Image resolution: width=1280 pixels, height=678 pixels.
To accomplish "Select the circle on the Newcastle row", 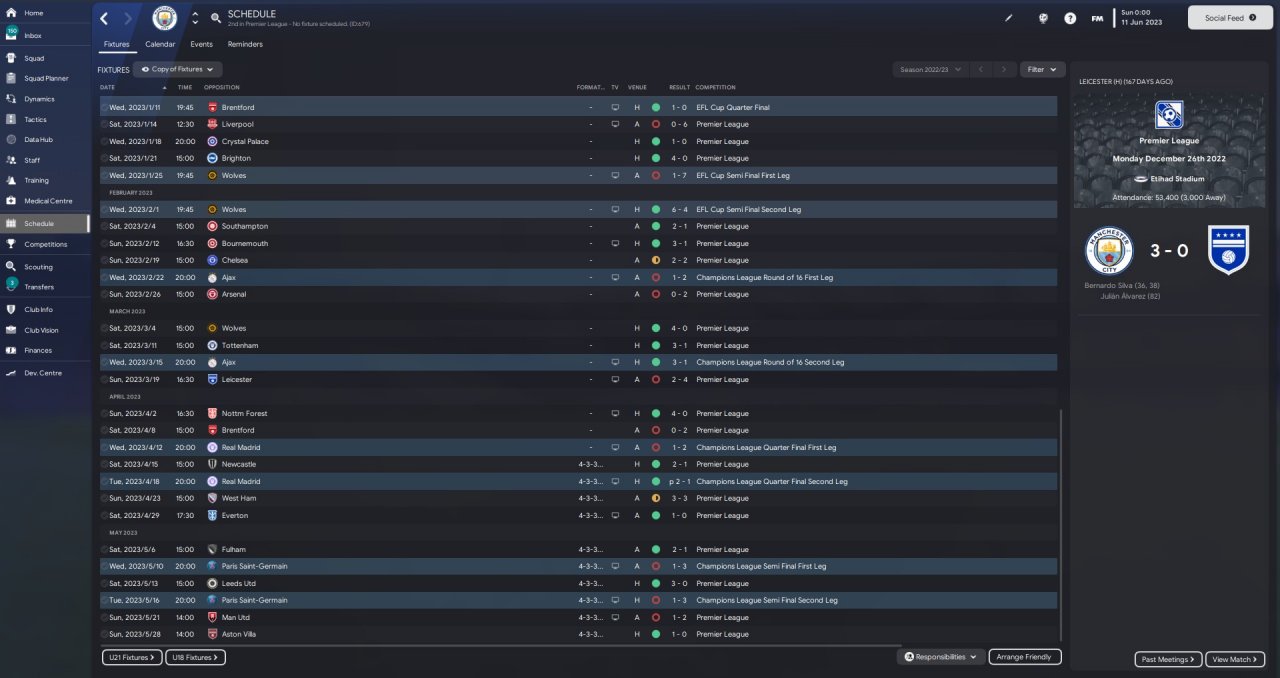I will (x=104, y=464).
